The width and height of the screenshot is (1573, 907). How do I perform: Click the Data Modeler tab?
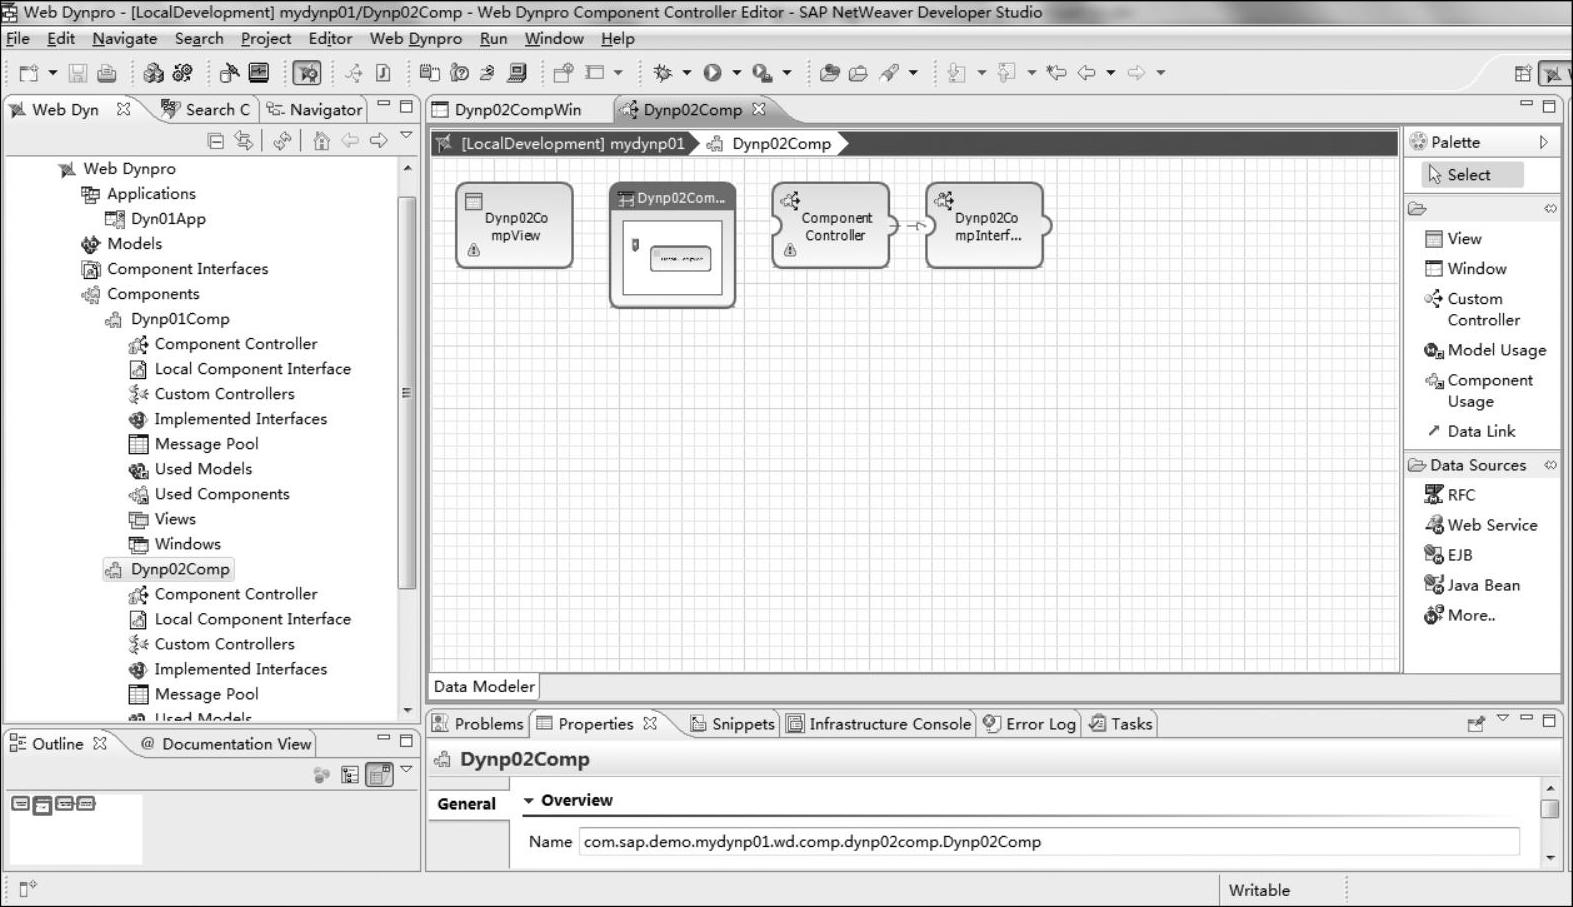tap(484, 687)
